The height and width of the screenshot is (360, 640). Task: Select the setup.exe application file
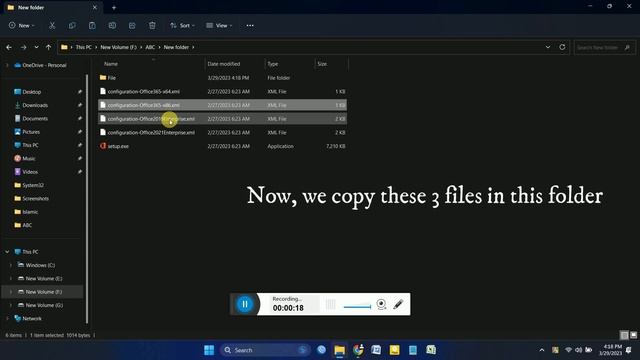click(222, 146)
